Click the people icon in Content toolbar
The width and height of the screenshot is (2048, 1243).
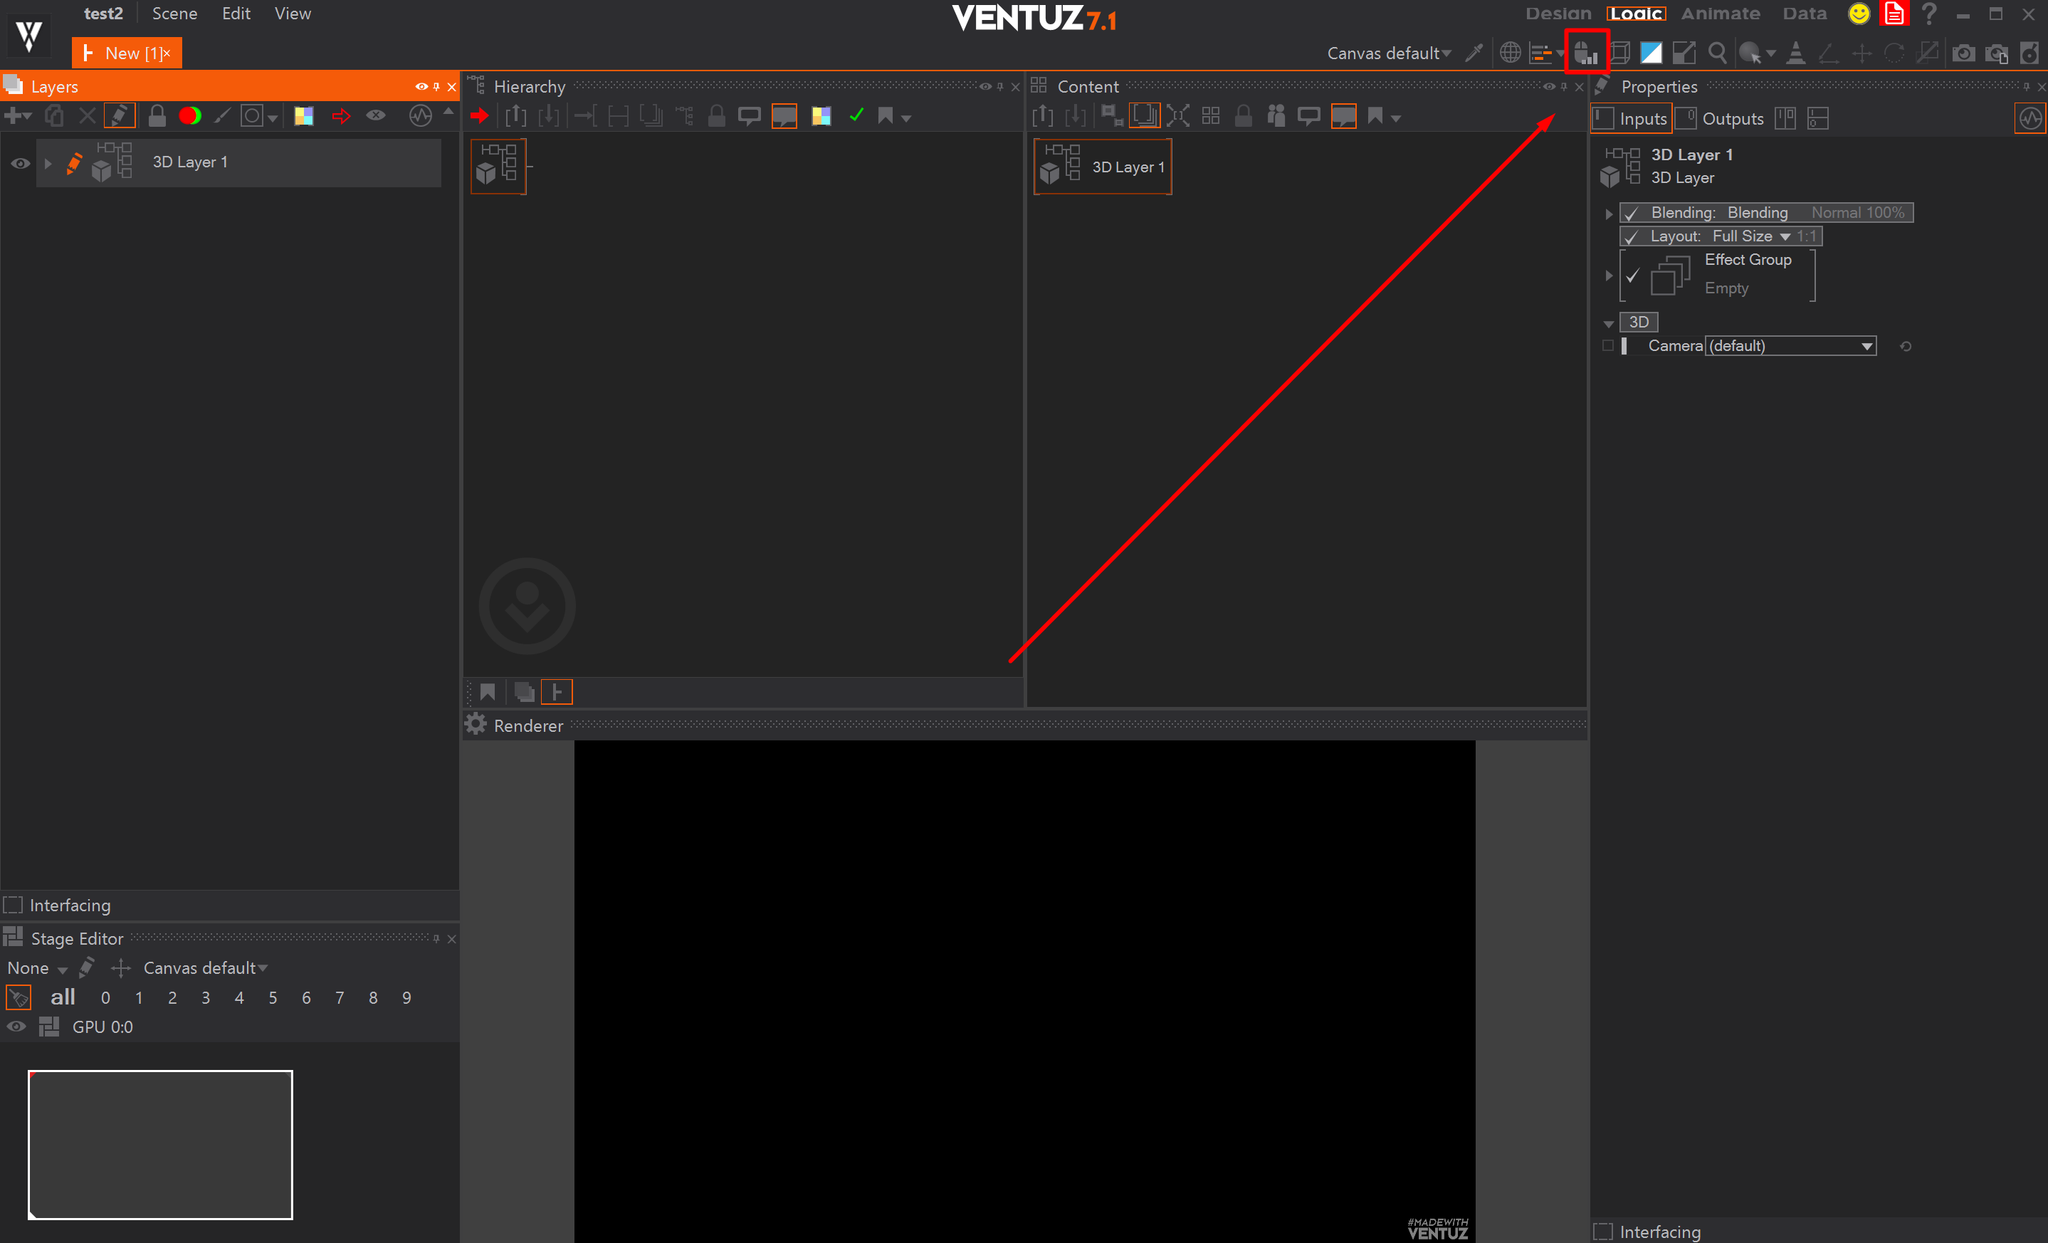click(1276, 116)
